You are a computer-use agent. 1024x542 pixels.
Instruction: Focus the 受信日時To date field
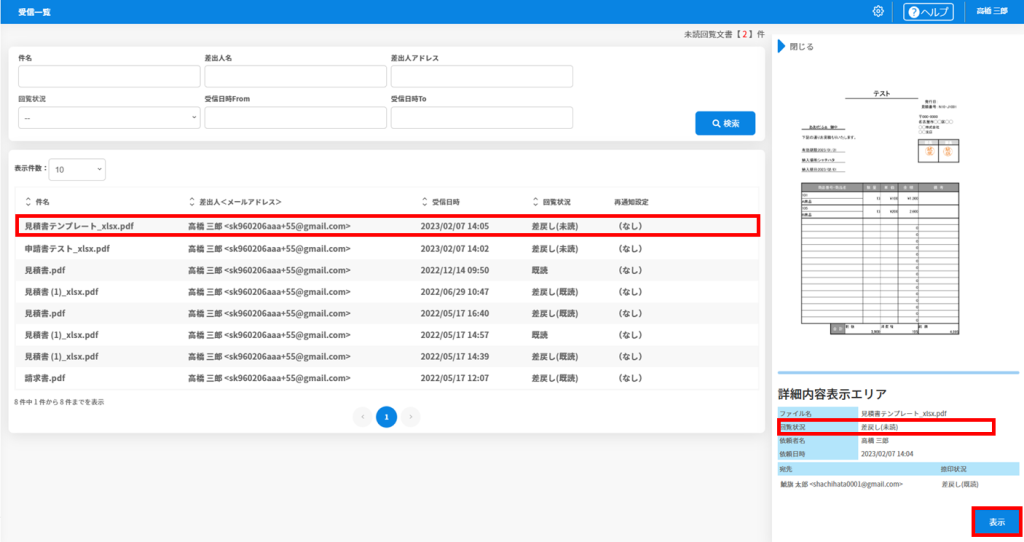(482, 118)
